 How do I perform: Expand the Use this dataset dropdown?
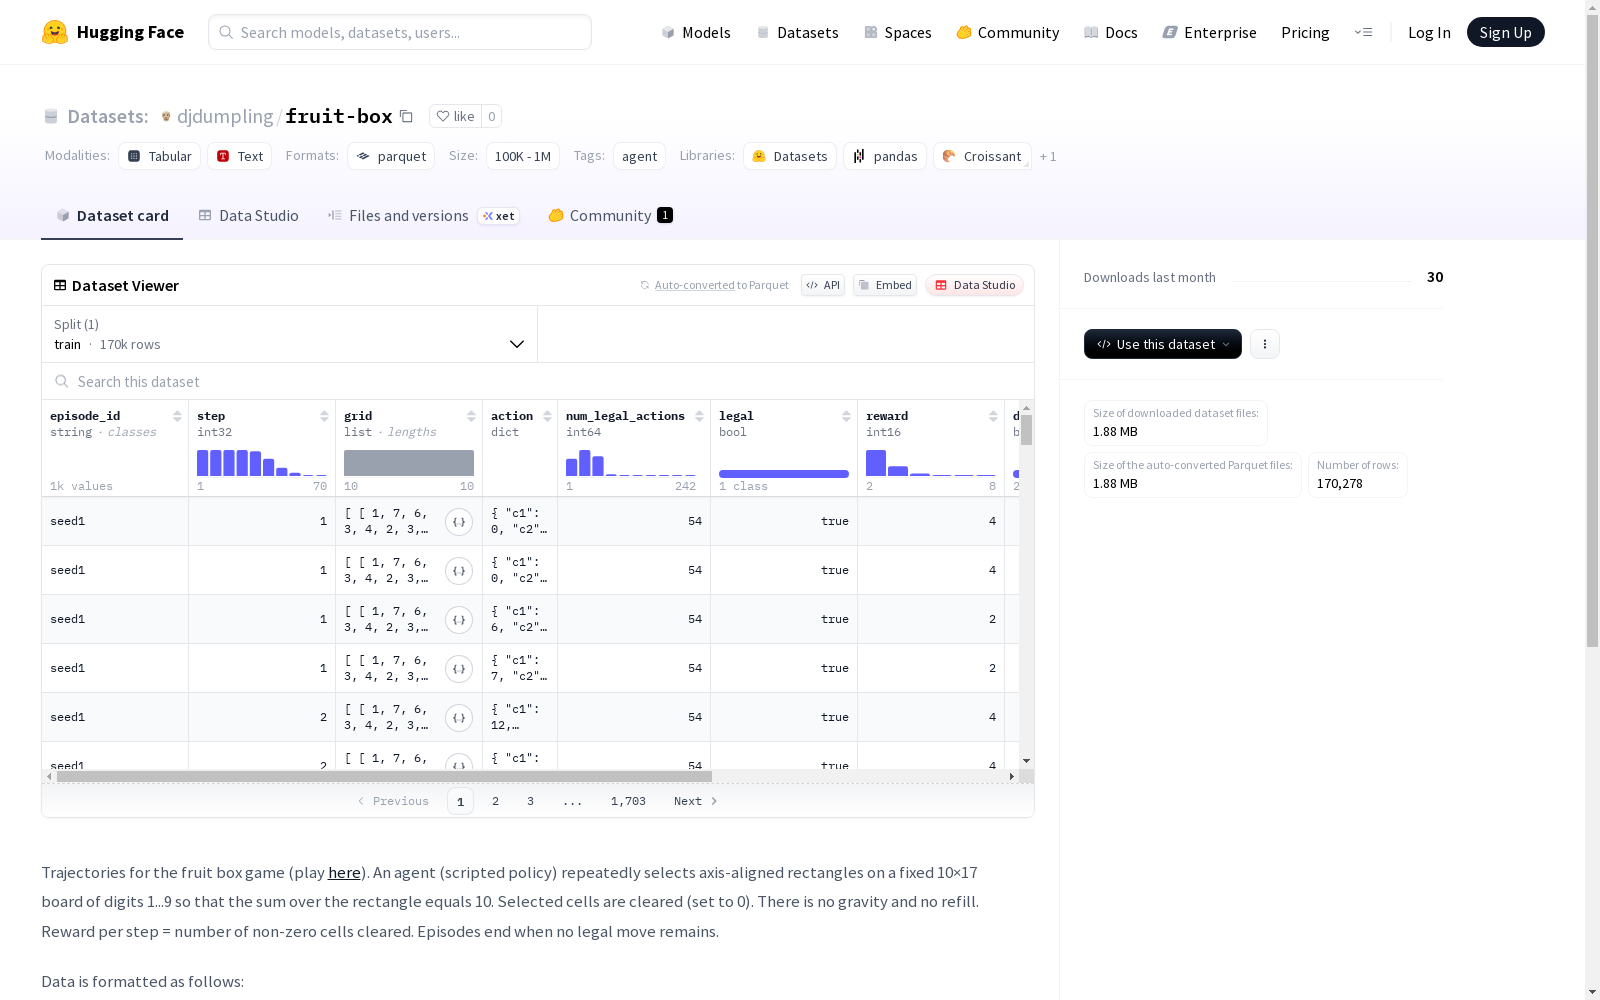pyautogui.click(x=1163, y=344)
